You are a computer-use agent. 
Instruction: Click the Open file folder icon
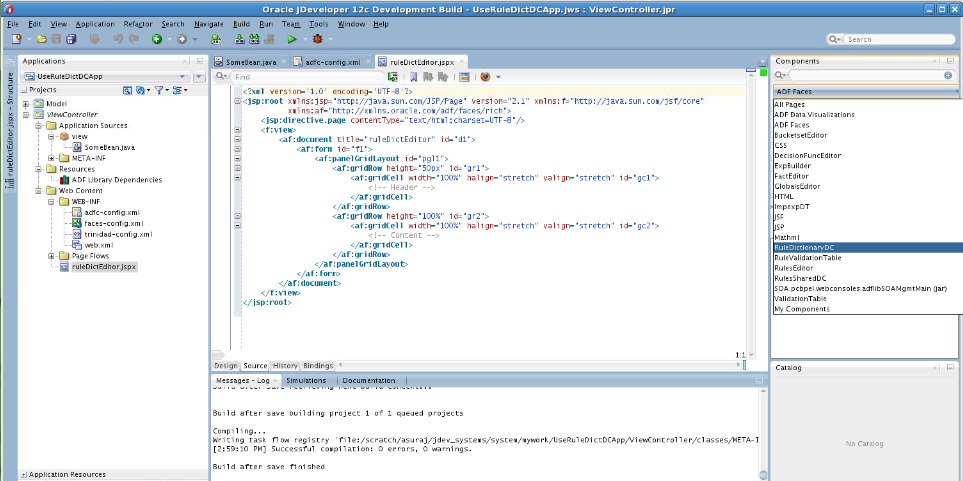coord(42,39)
